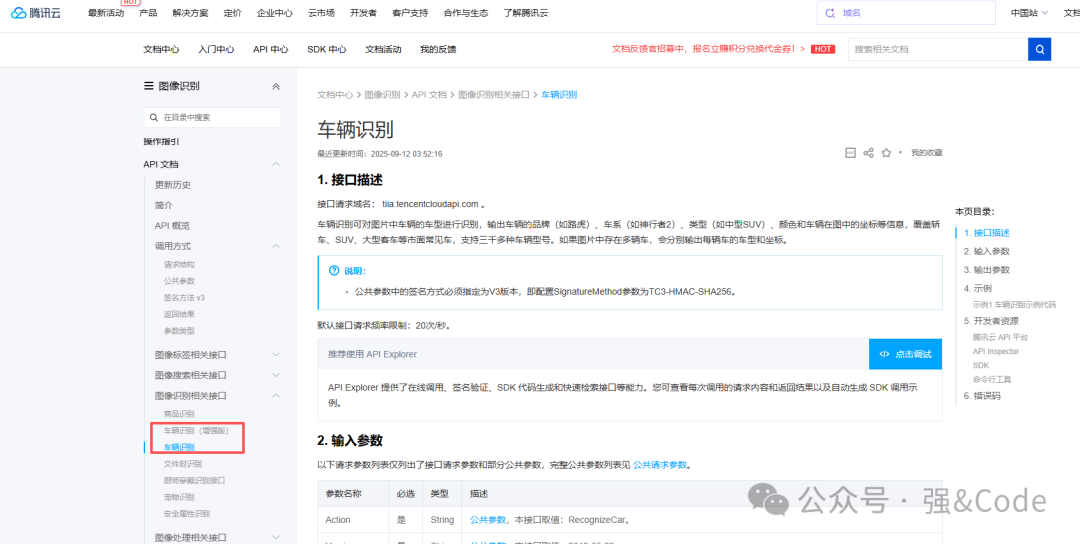Jump to 3. 输出参数 in the page outline
The height and width of the screenshot is (544, 1080).
pos(987,270)
